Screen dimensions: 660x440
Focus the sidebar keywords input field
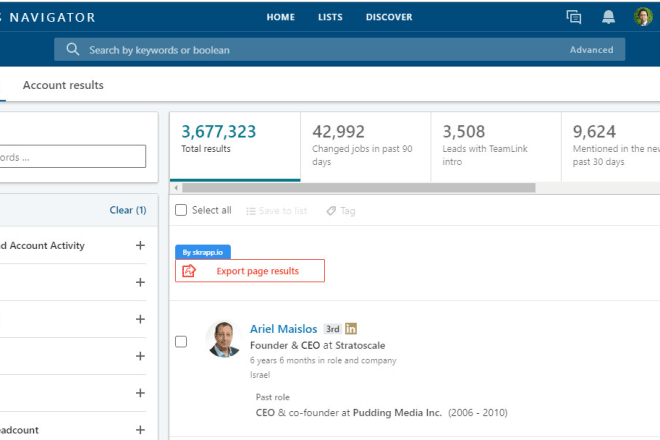[x=72, y=157]
